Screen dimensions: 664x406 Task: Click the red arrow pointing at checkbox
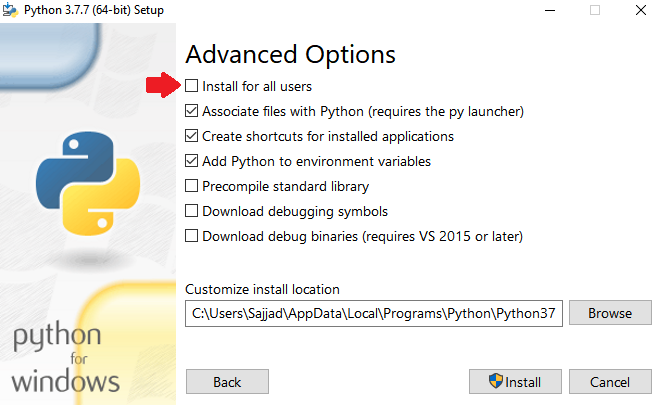[x=163, y=85]
